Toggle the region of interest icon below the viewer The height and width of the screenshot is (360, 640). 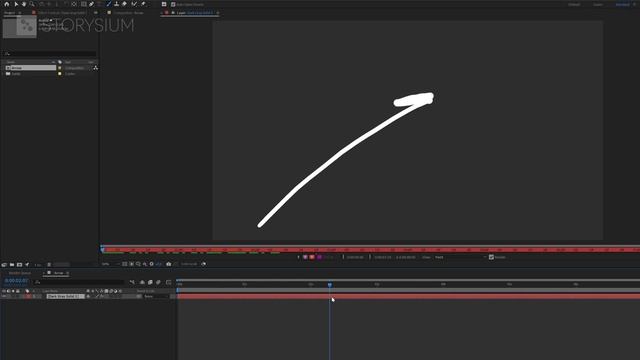pos(131,264)
